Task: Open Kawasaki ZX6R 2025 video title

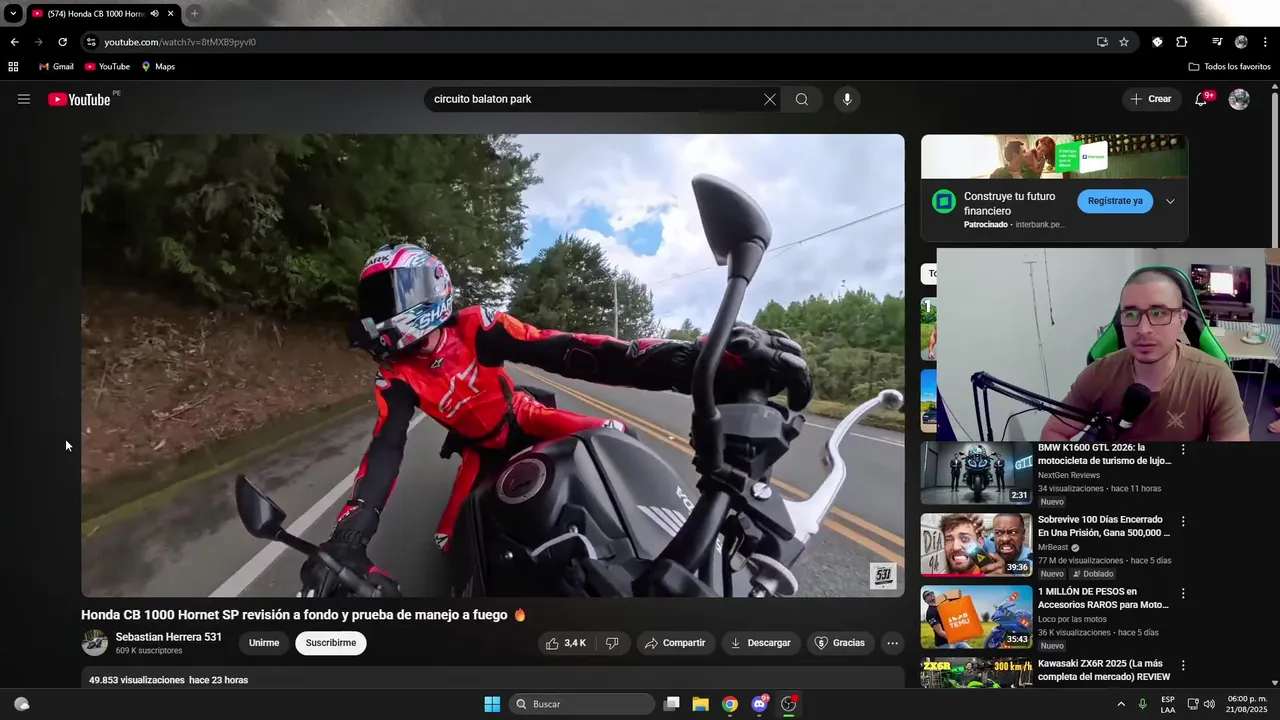Action: [x=1104, y=670]
